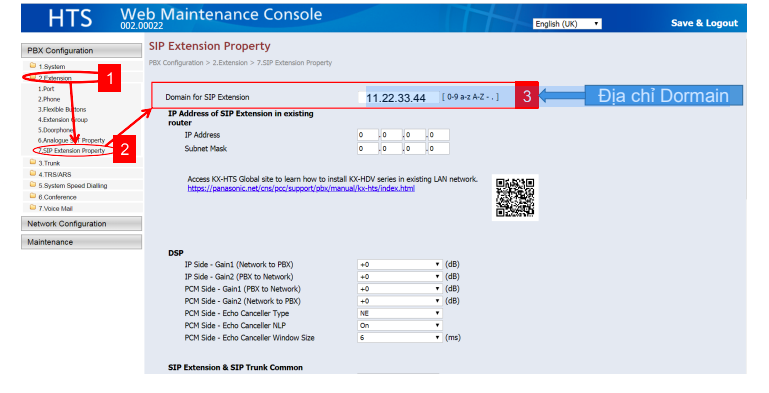Expand the Maintenance menu

(81, 242)
